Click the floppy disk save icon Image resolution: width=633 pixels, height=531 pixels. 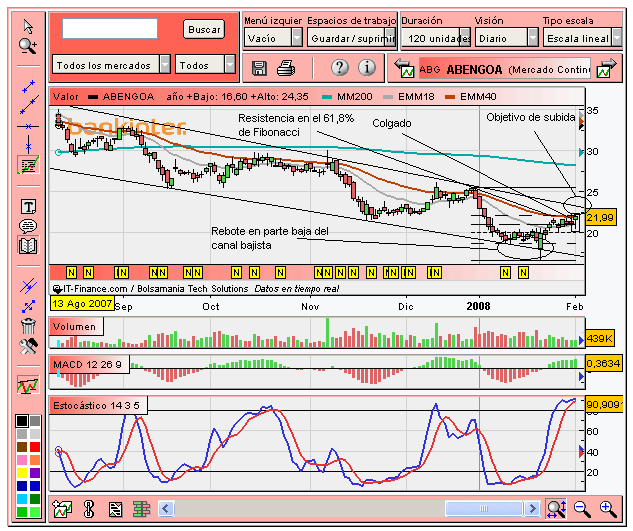[259, 68]
